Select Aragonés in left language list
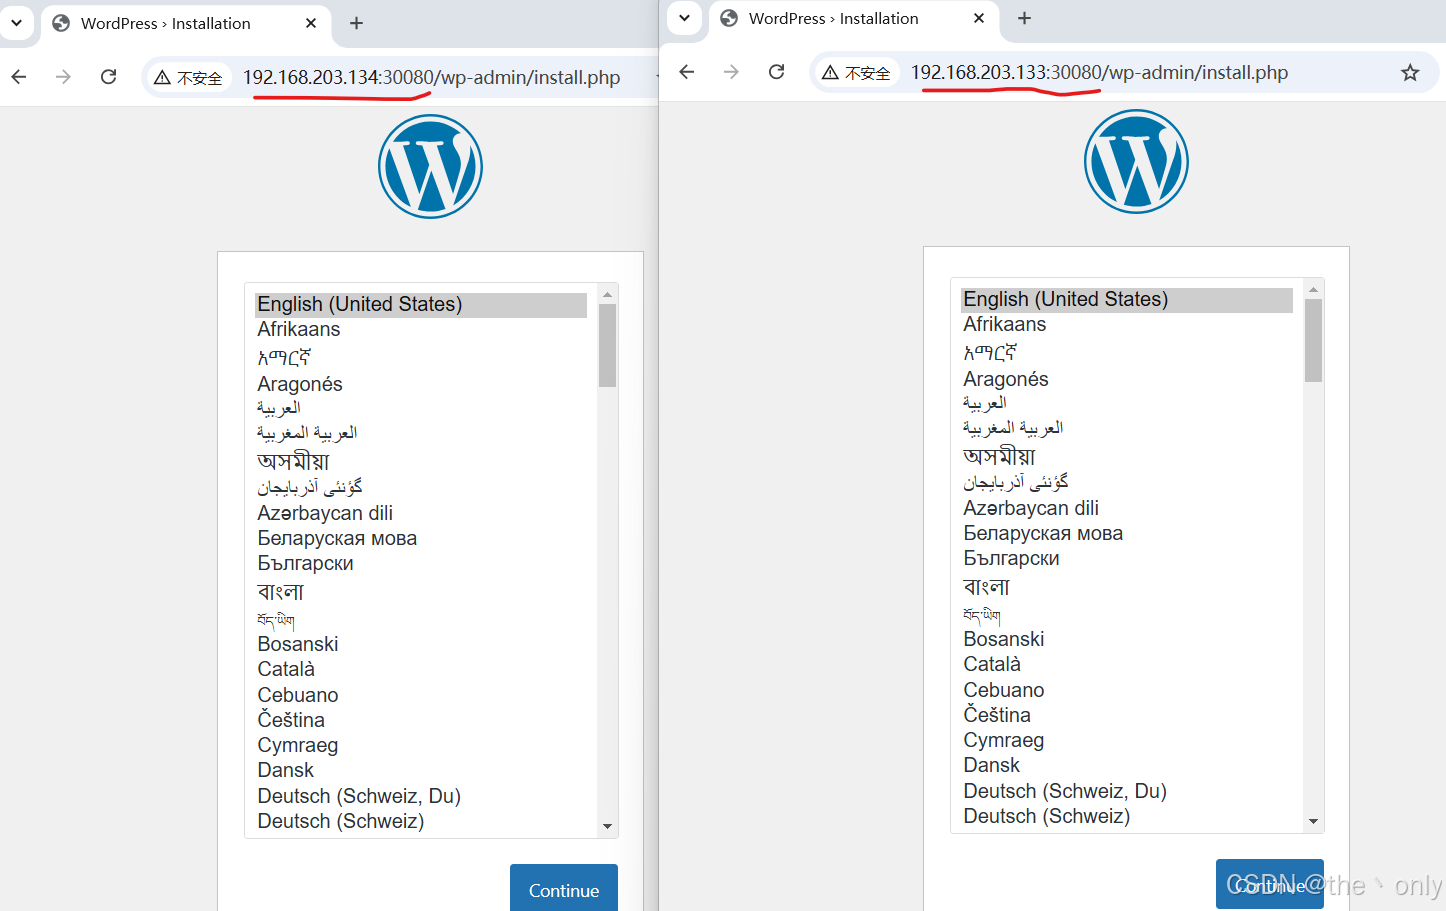Image resolution: width=1446 pixels, height=911 pixels. point(421,384)
